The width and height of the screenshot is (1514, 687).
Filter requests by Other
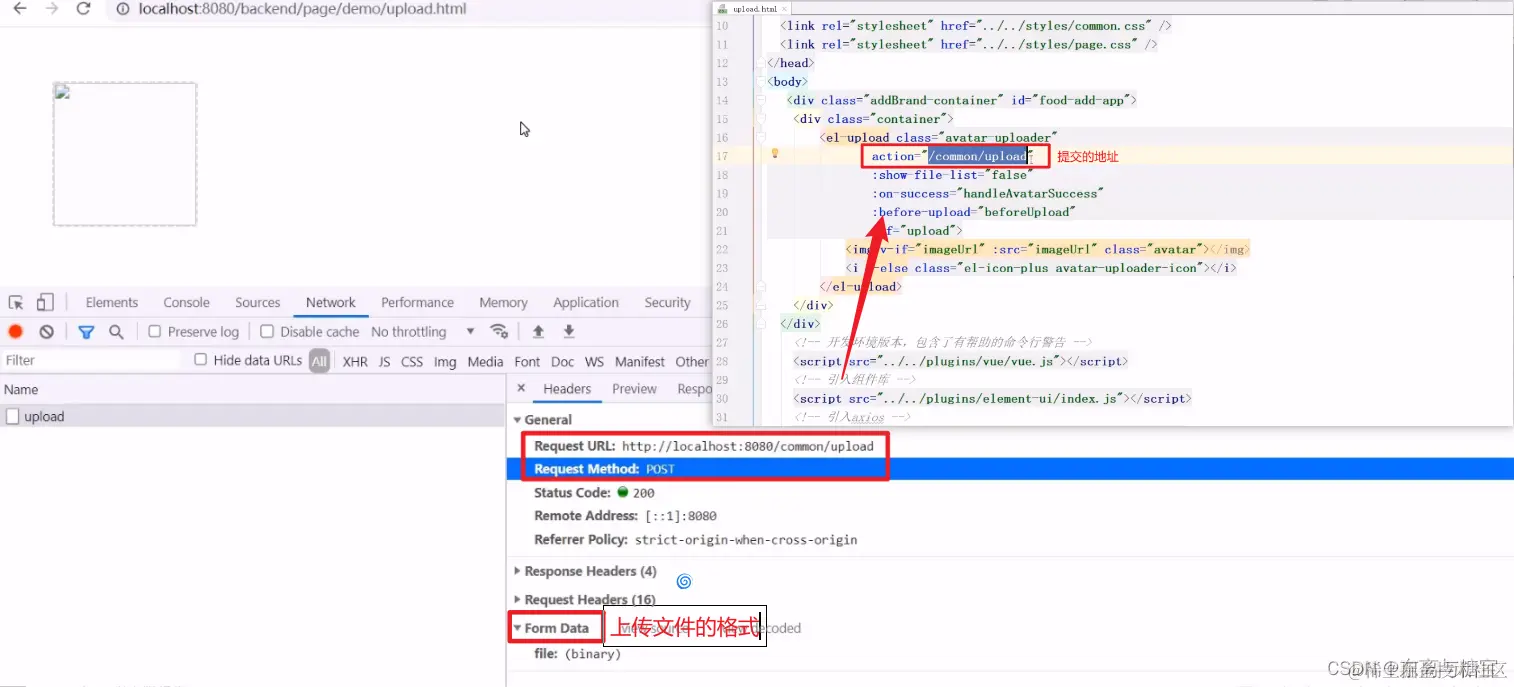tap(691, 362)
